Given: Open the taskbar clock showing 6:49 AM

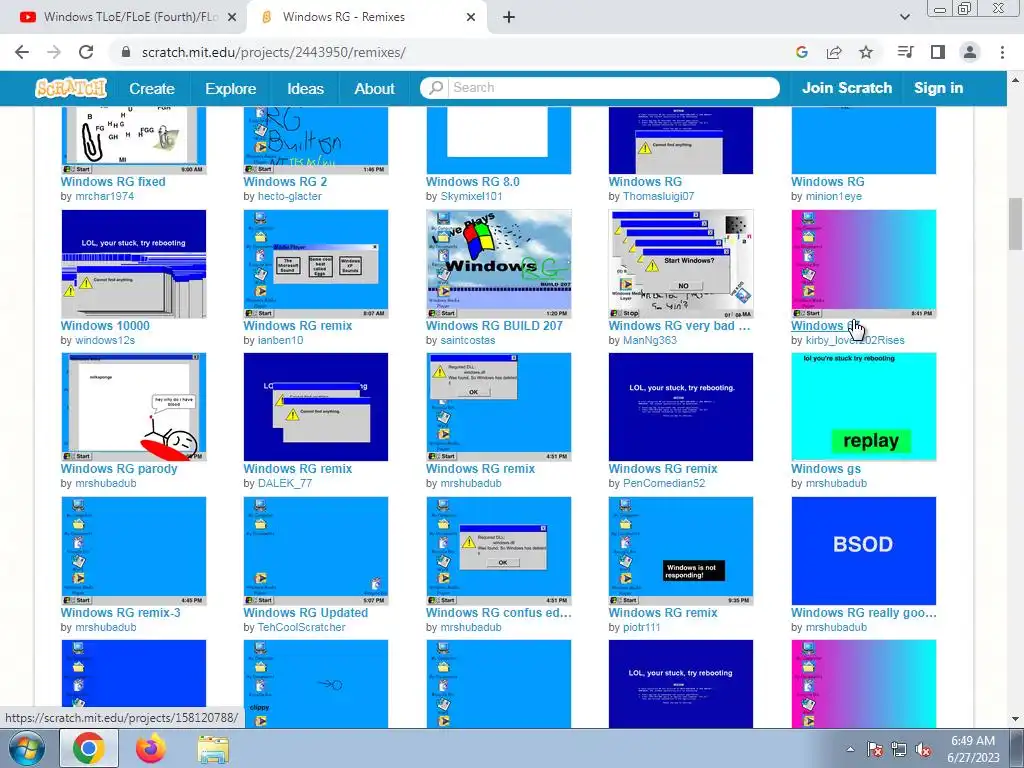Looking at the screenshot, I should [973, 749].
